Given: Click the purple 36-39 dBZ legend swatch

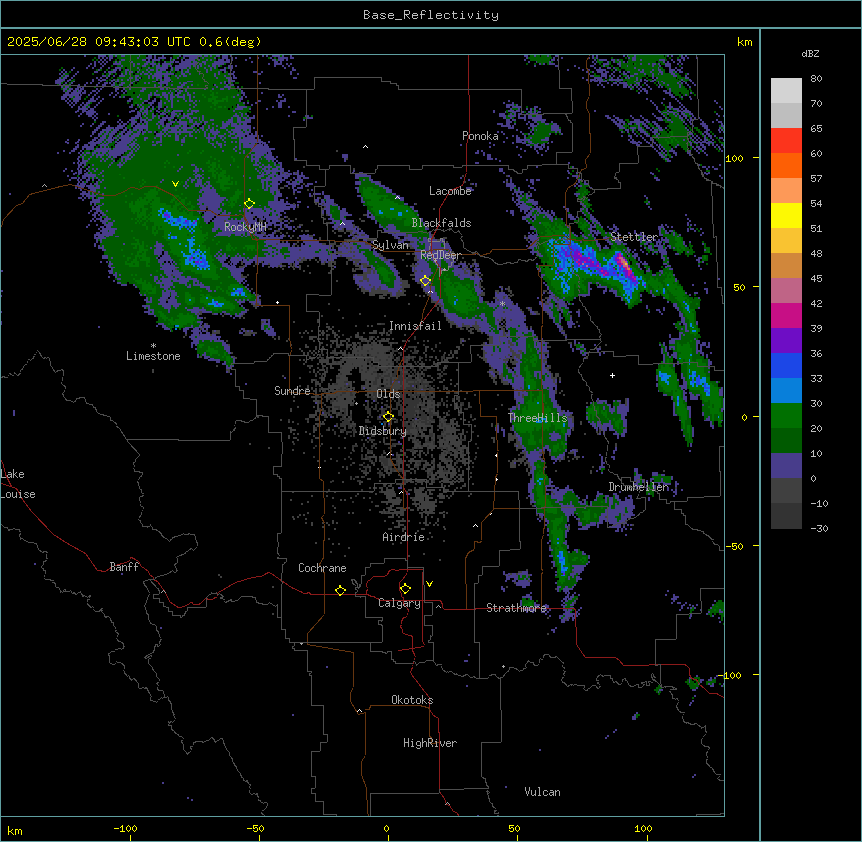Looking at the screenshot, I should click(x=786, y=341).
